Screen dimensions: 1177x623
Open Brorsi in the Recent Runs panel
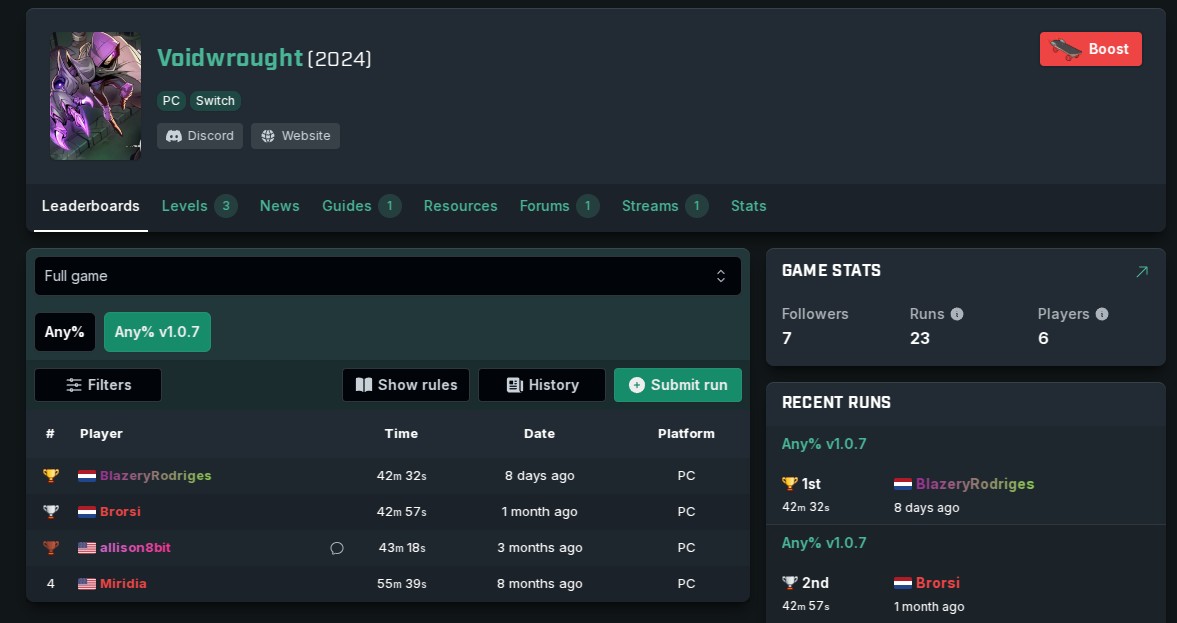(938, 583)
